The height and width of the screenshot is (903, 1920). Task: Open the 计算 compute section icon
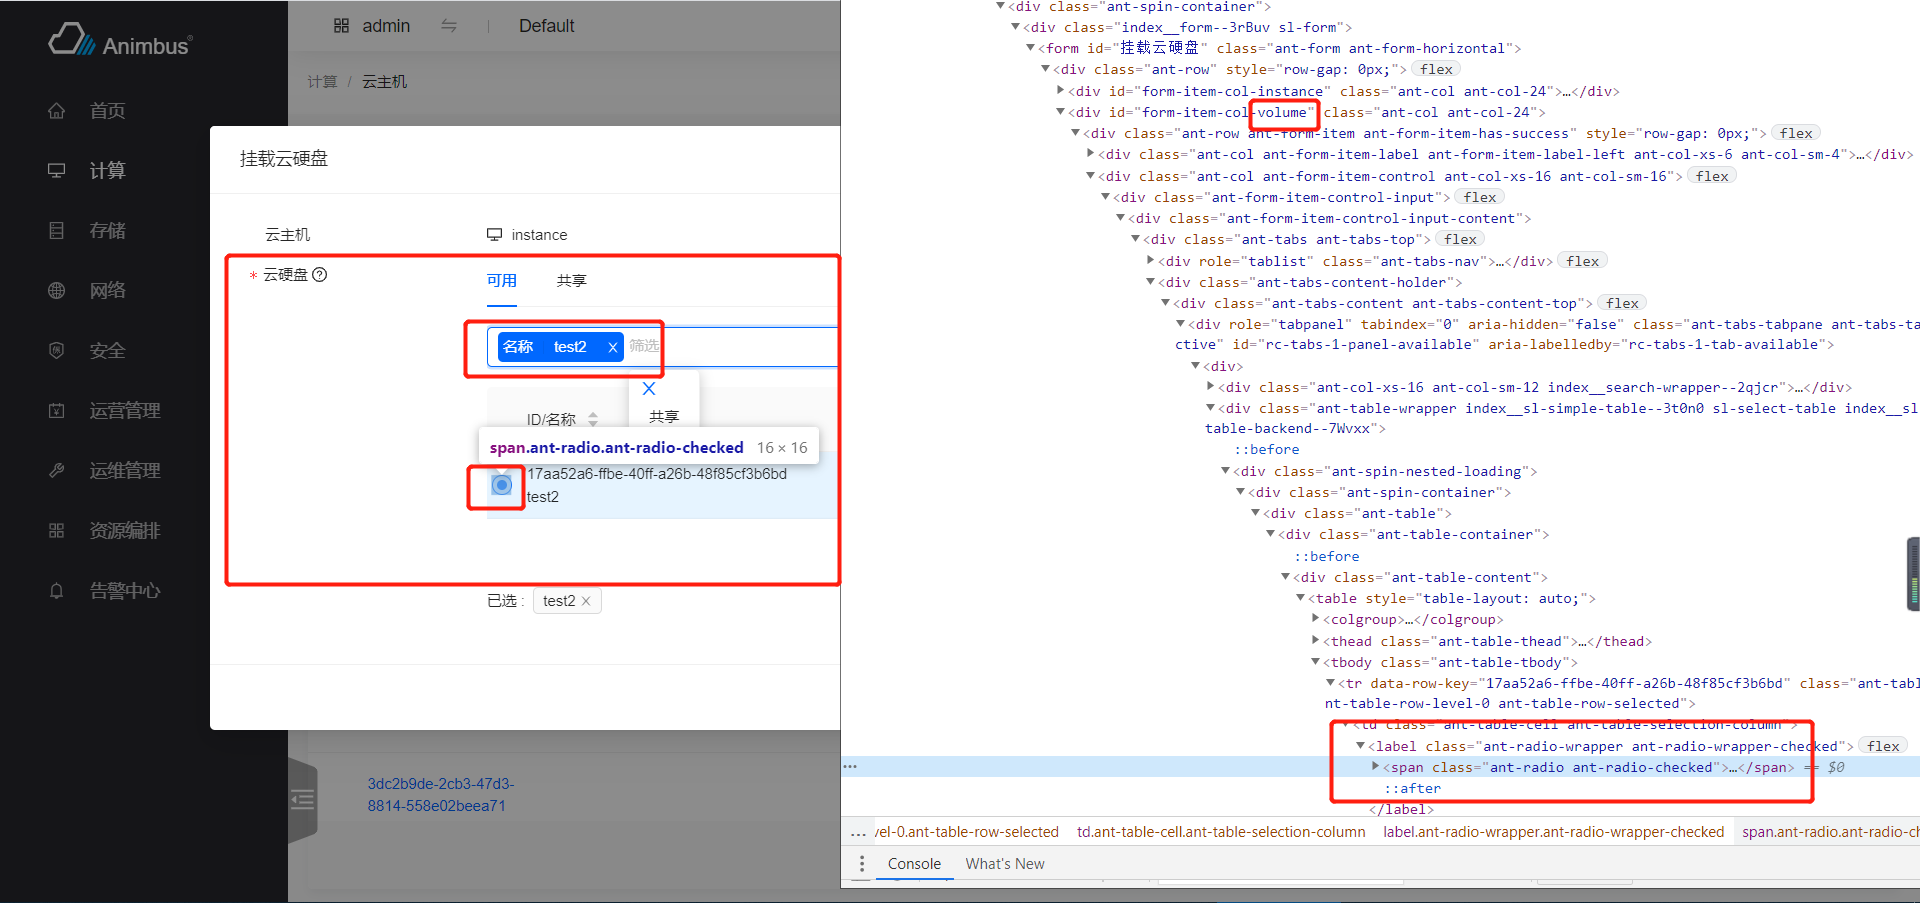57,170
